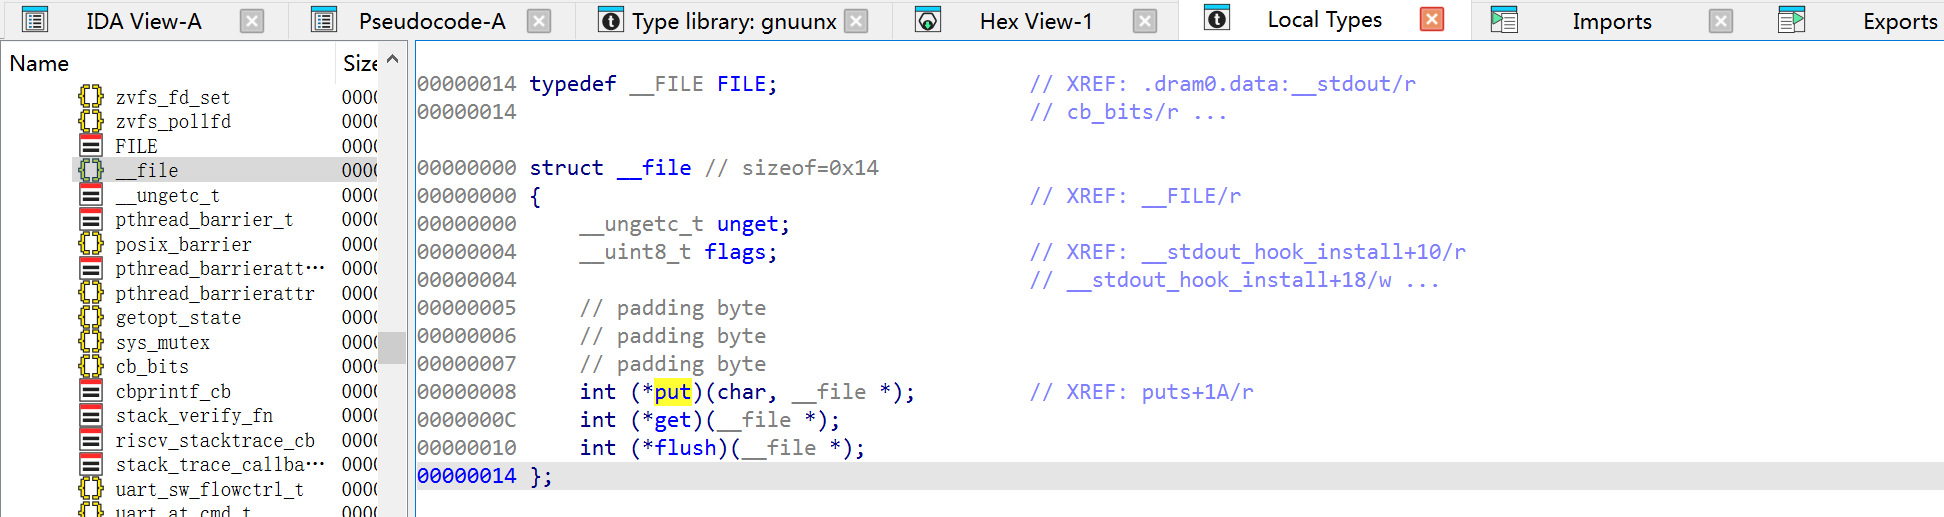1944x517 pixels.
Task: Click the Exports tab icon
Action: pos(1791,20)
